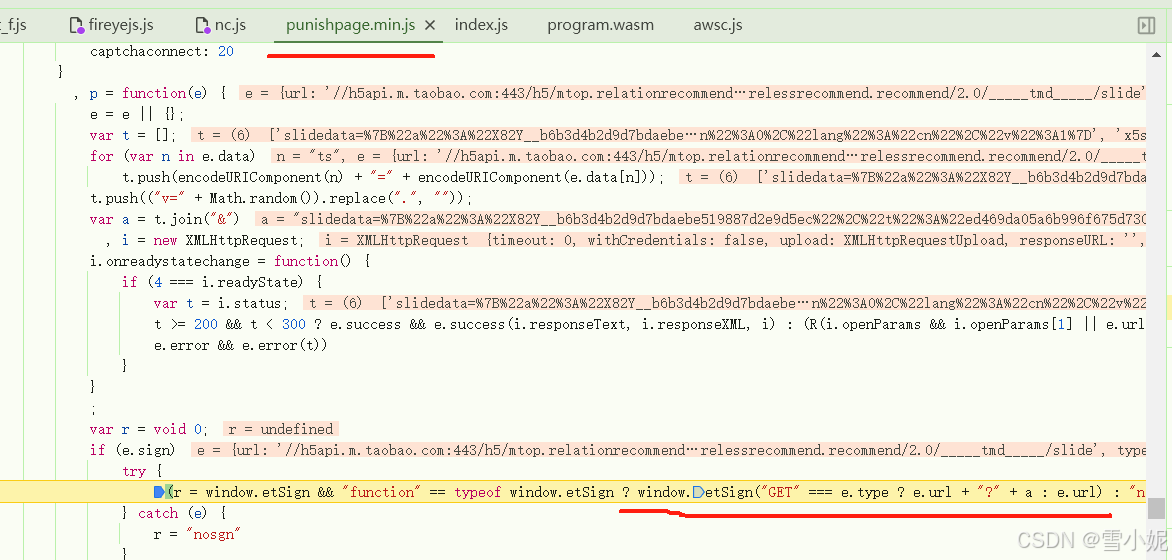Click the breakpoint marker before (r = window.etSign
The height and width of the screenshot is (560, 1172).
coord(158,492)
